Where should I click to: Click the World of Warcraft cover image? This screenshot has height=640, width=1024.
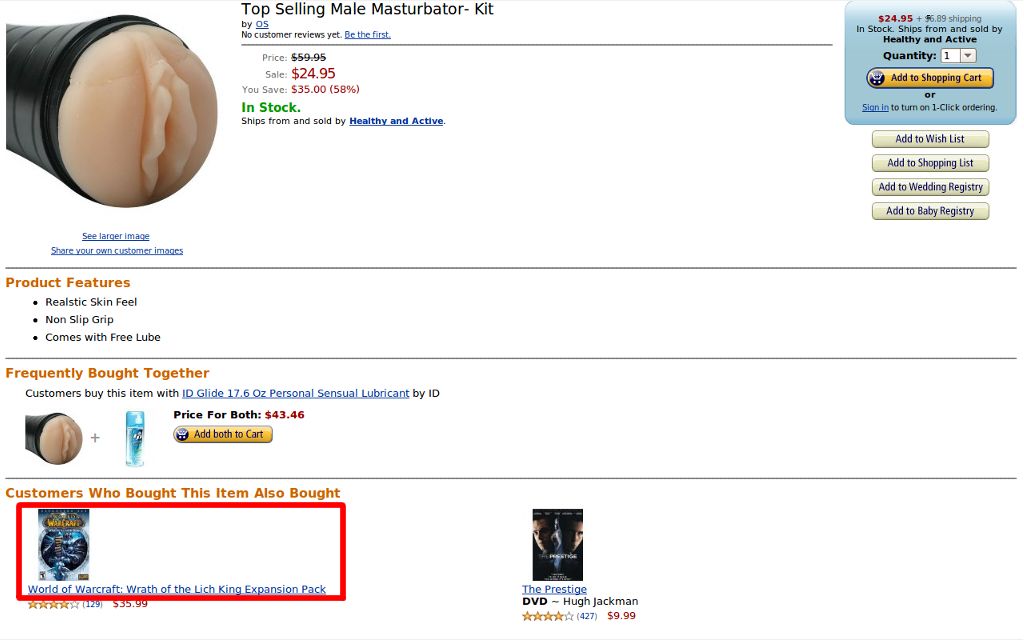(63, 544)
